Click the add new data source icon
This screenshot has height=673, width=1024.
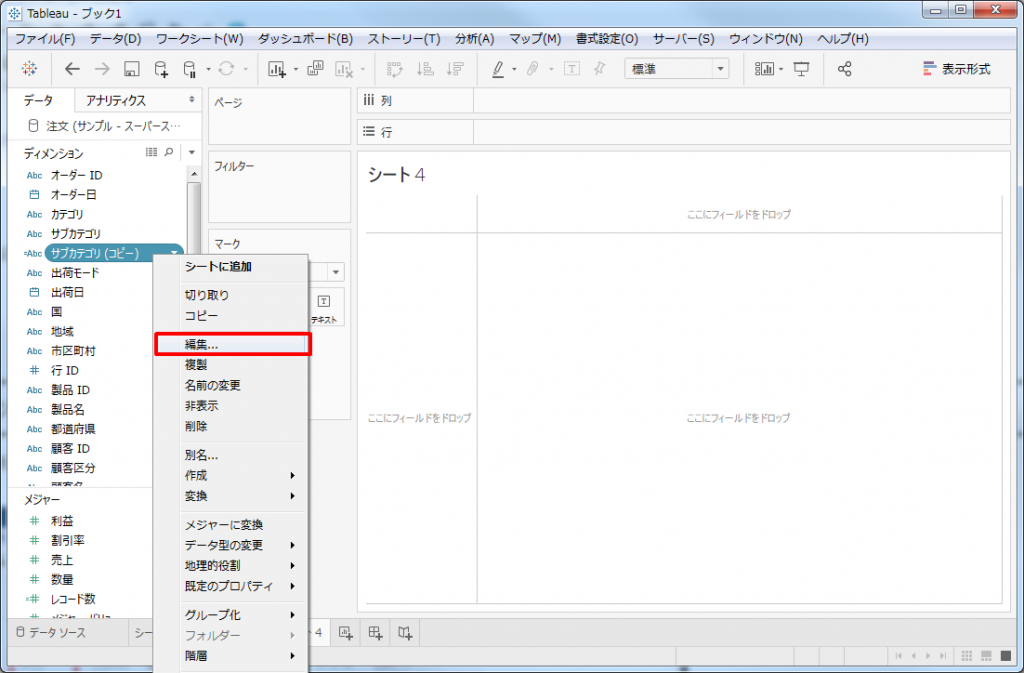[x=161, y=69]
